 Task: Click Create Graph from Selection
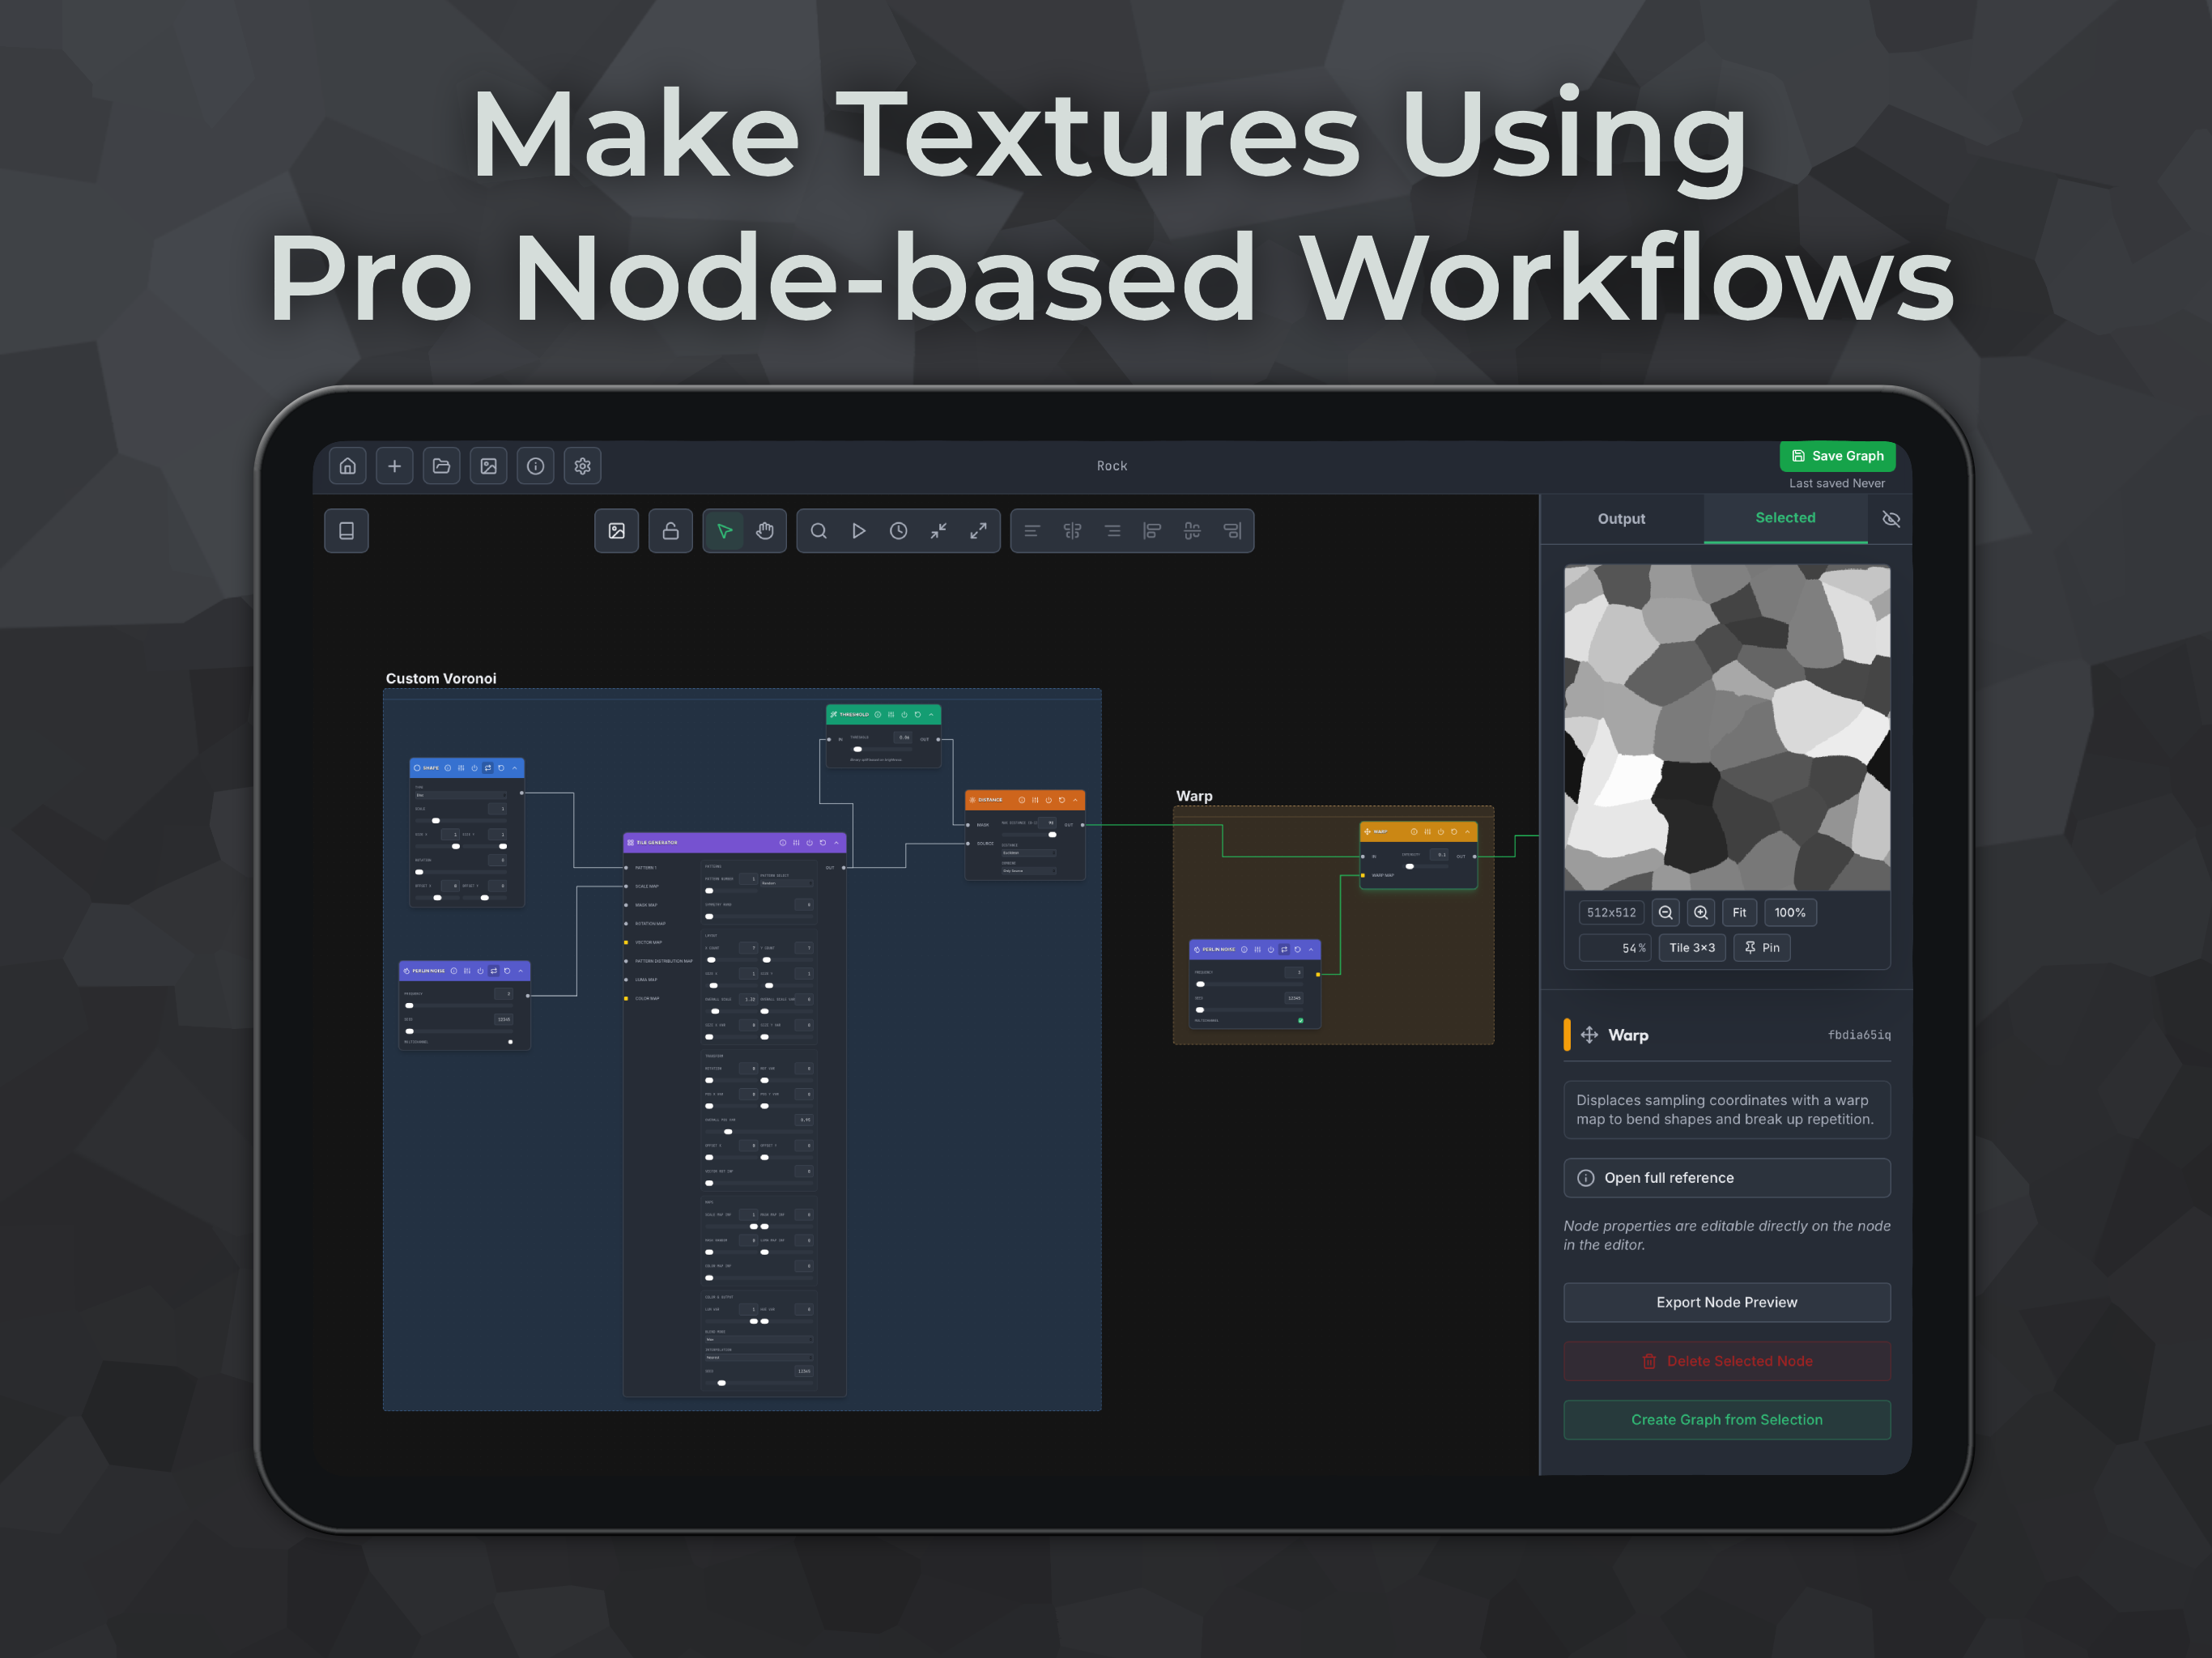click(x=1727, y=1420)
